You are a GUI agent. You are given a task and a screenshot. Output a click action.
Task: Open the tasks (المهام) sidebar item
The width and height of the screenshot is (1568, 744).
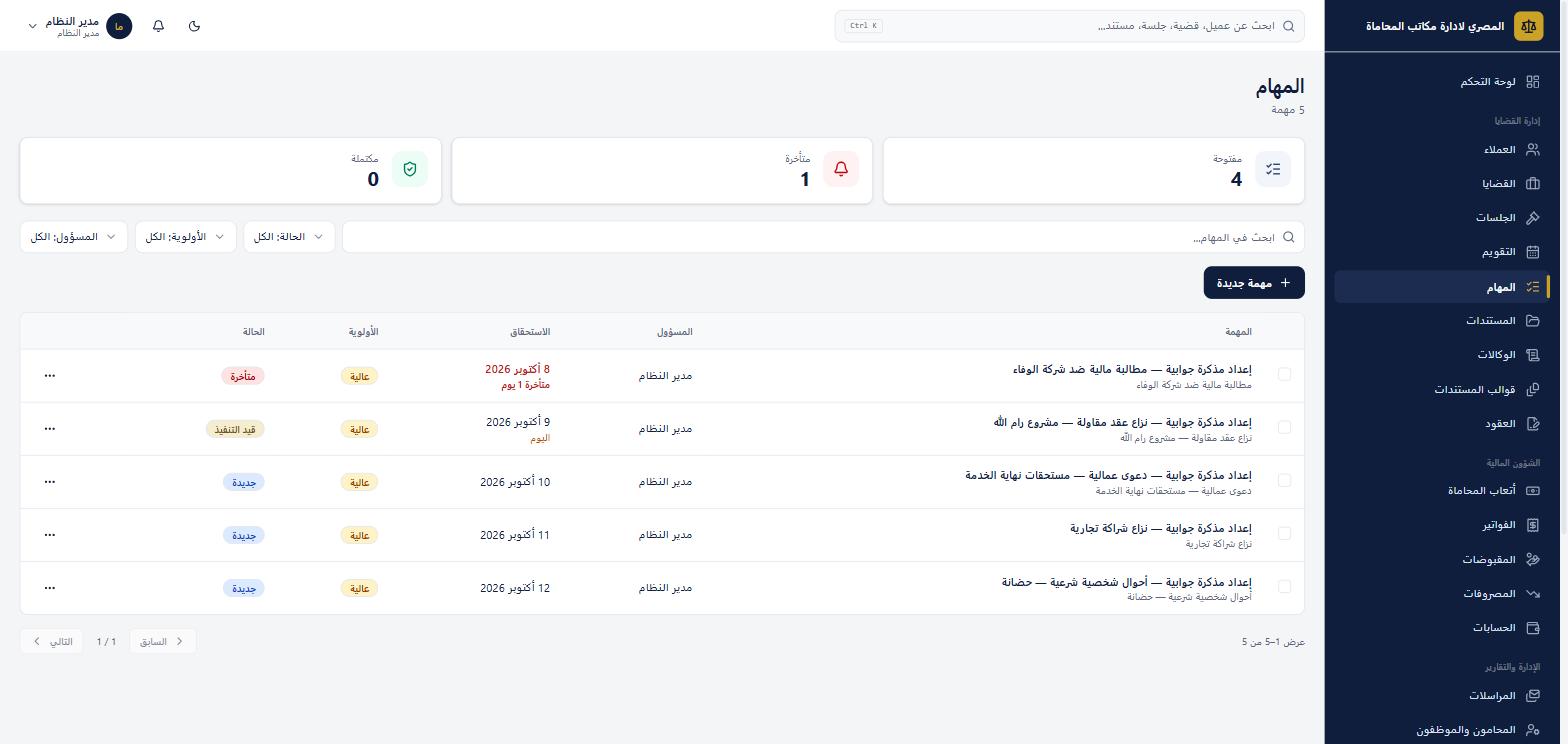click(x=1442, y=287)
